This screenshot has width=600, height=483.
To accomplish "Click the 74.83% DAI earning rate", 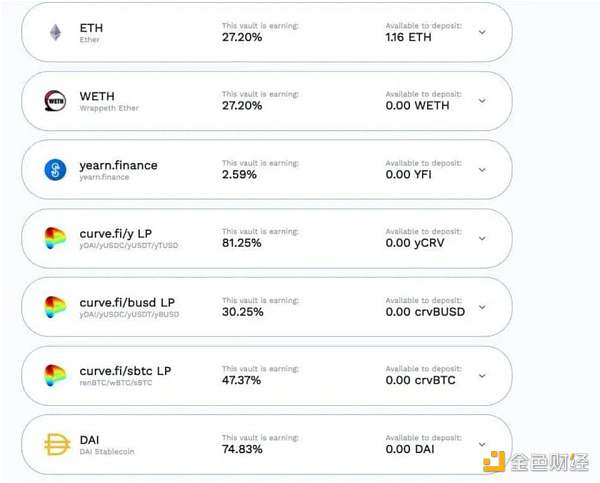I will pyautogui.click(x=240, y=450).
